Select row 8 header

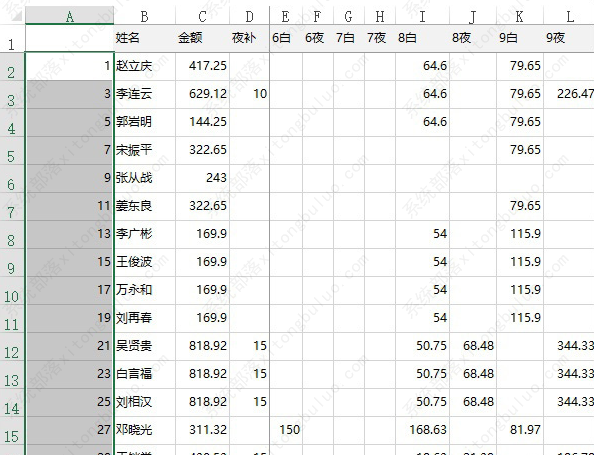pos(11,235)
